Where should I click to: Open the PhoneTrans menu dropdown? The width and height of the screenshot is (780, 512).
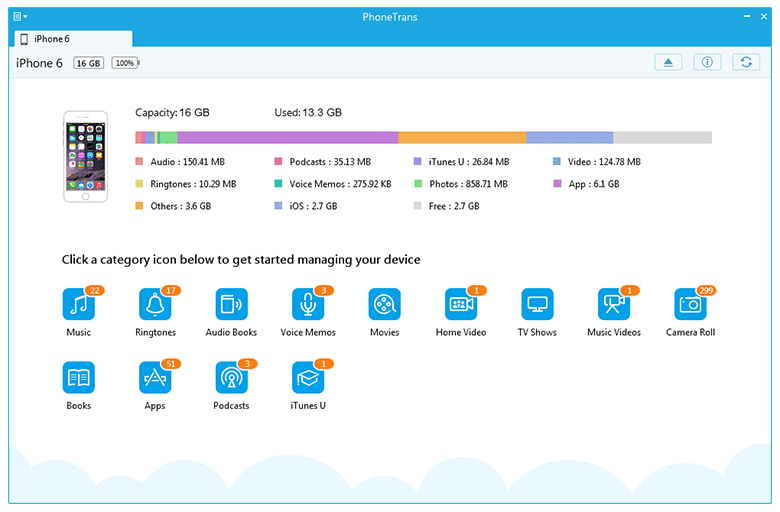20,16
